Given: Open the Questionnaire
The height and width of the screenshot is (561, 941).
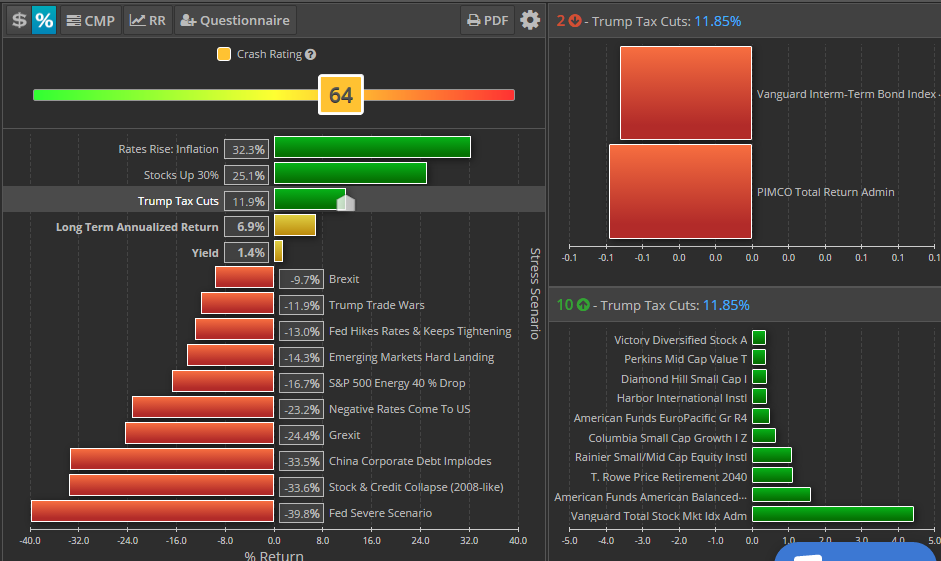Looking at the screenshot, I should tap(235, 20).
